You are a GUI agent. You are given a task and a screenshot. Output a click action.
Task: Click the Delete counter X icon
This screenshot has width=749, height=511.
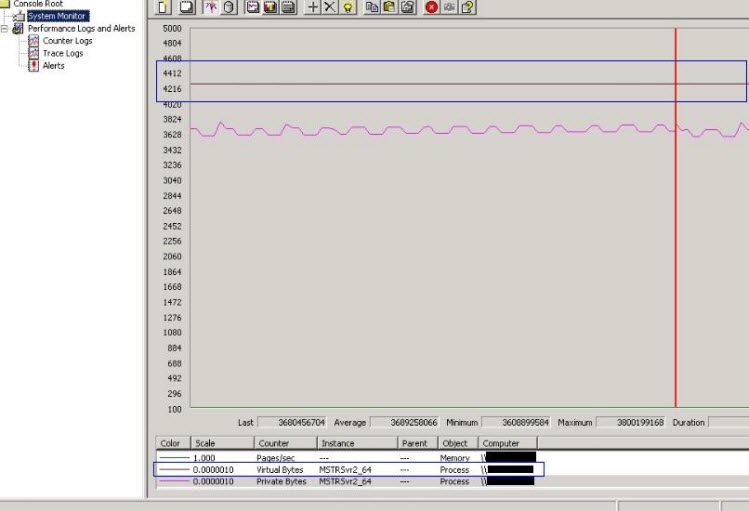(x=330, y=7)
